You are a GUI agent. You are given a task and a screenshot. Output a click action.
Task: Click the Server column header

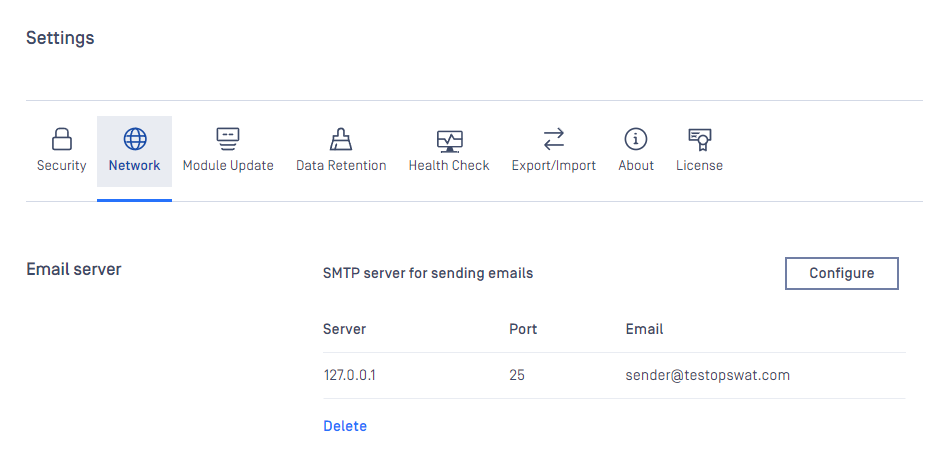tap(344, 329)
